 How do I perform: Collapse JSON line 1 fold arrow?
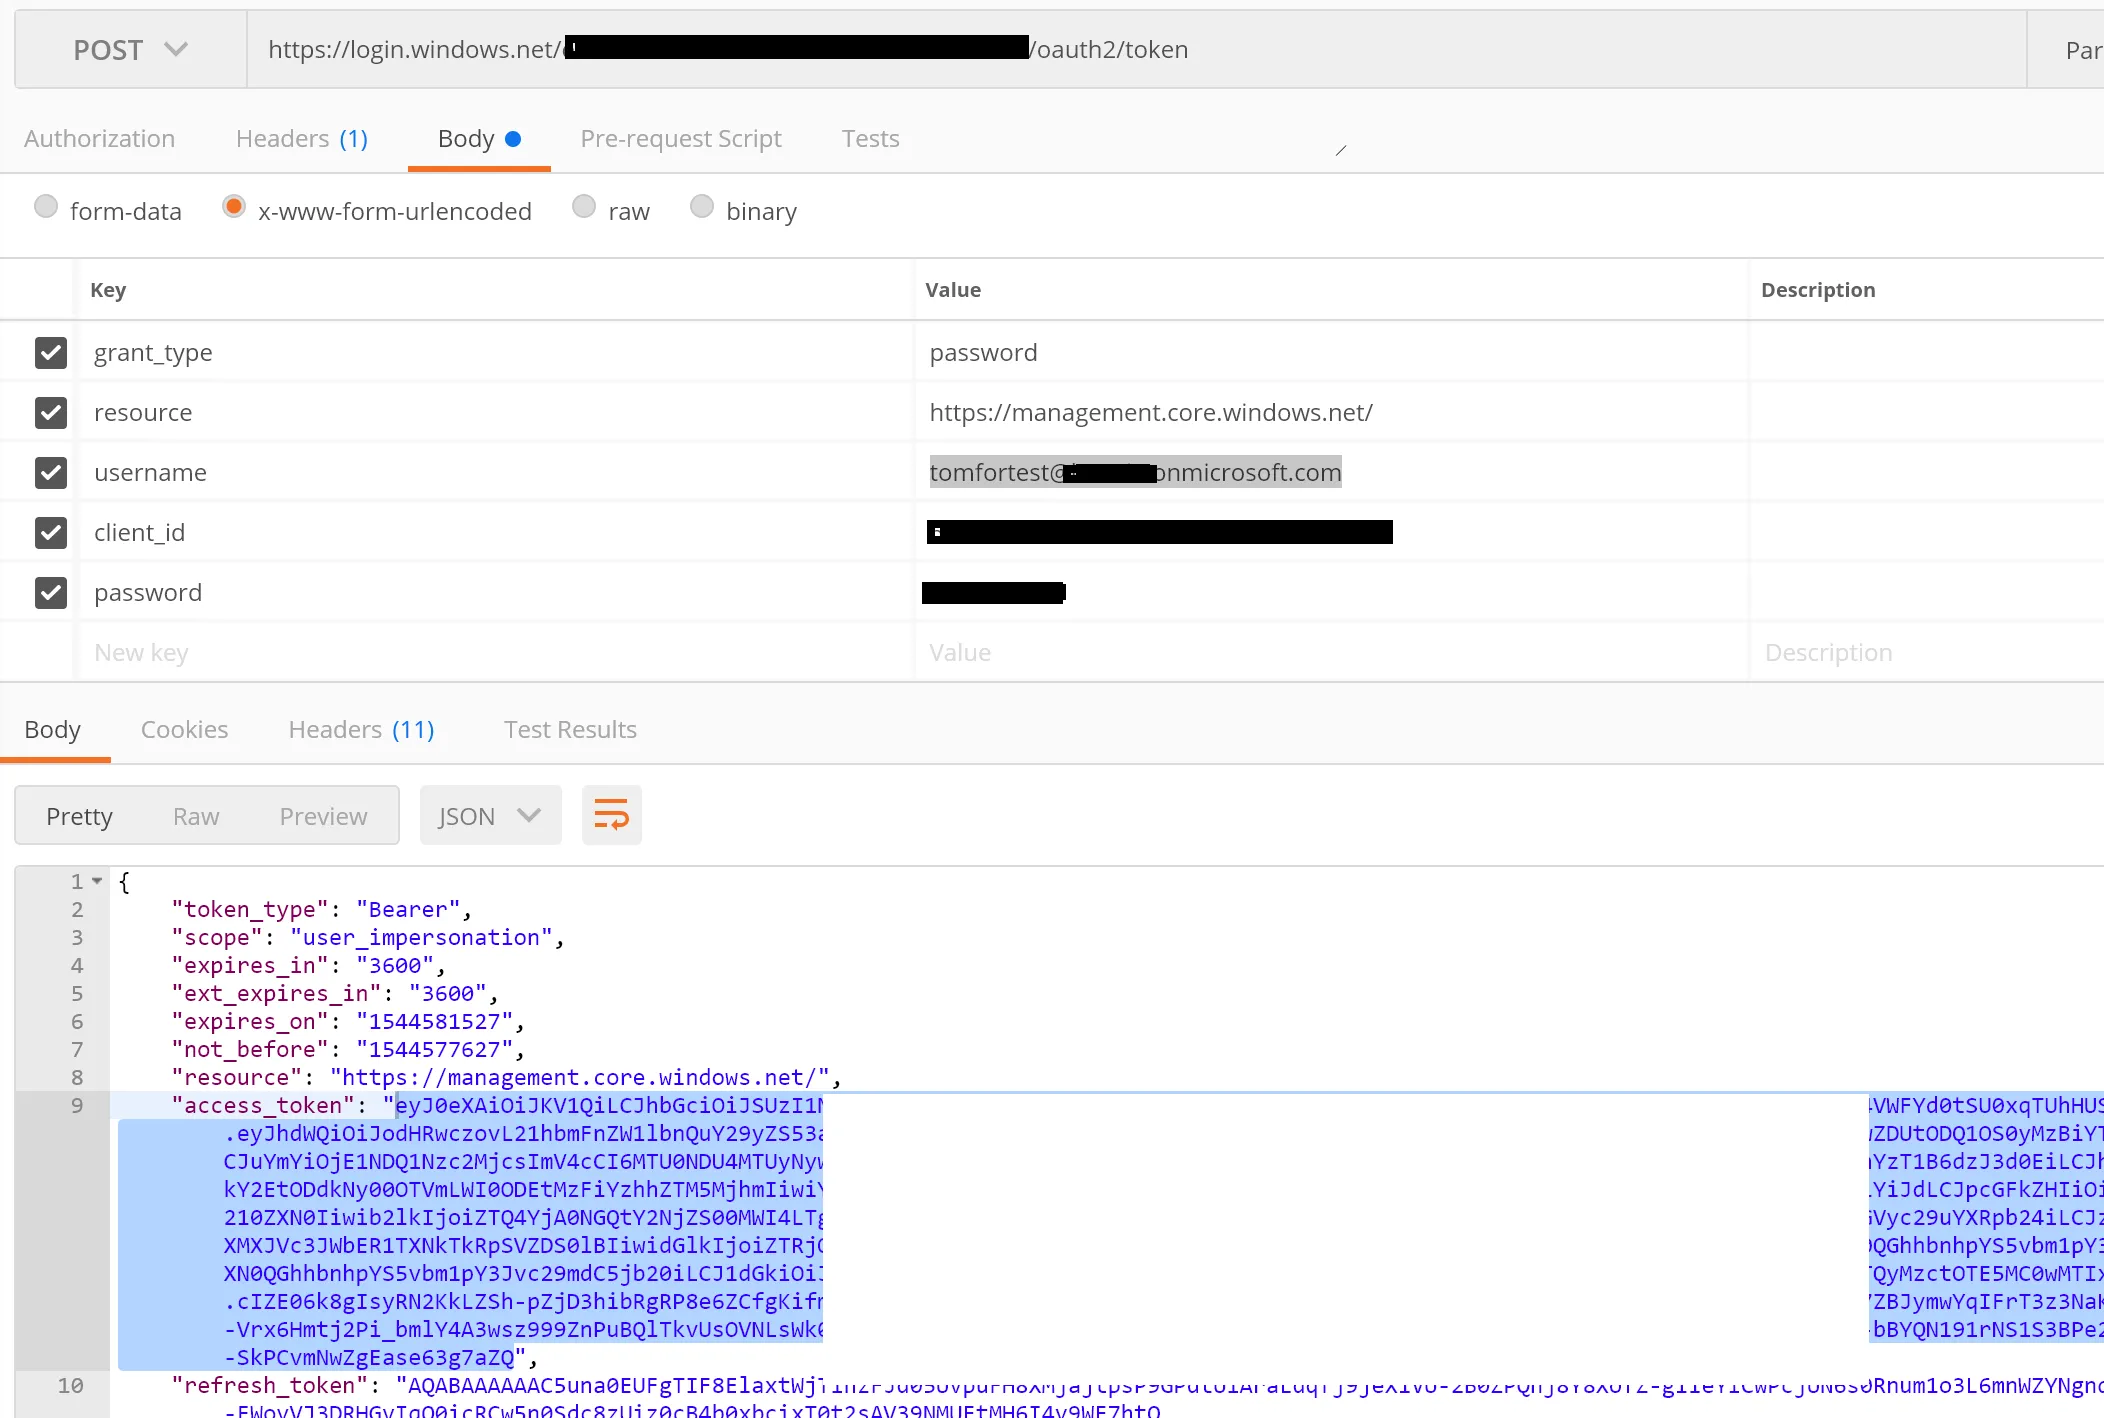97,881
